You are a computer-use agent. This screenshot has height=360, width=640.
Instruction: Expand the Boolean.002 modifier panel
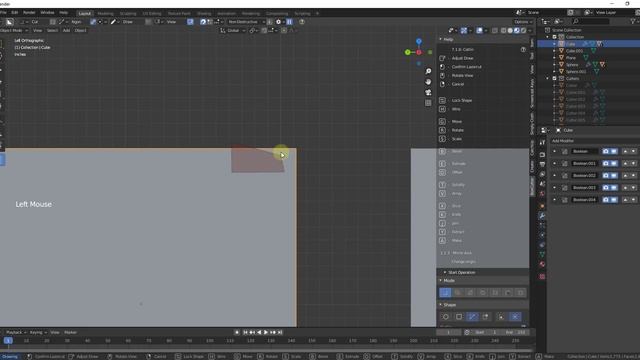554,176
